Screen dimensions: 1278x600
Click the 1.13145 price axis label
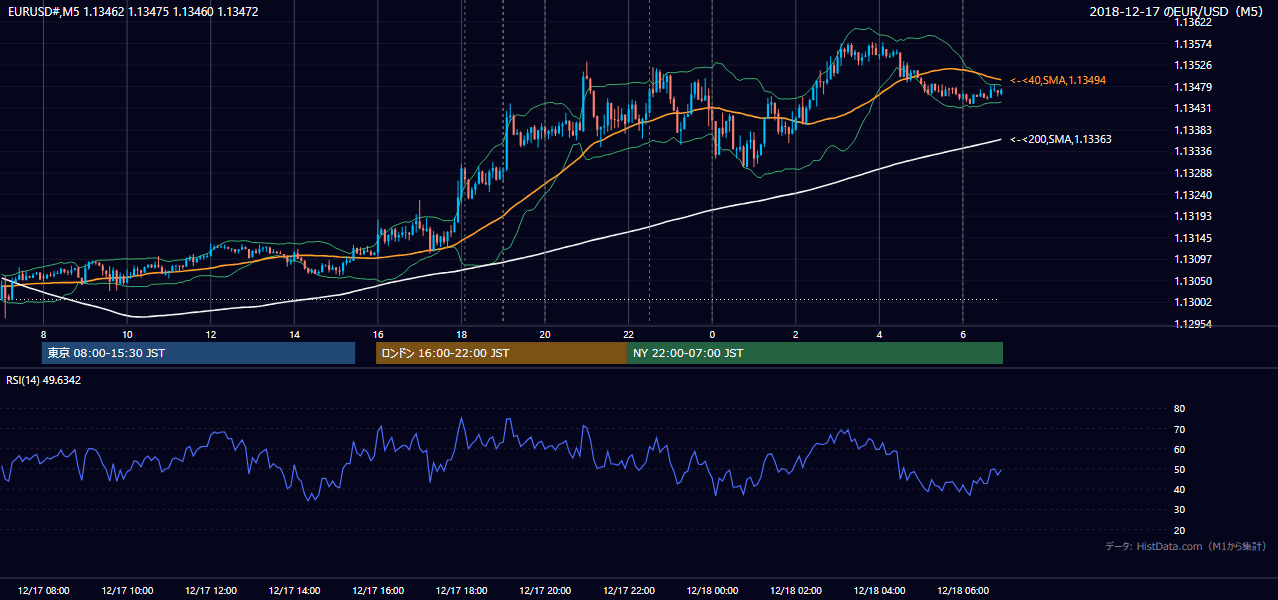tap(1194, 238)
